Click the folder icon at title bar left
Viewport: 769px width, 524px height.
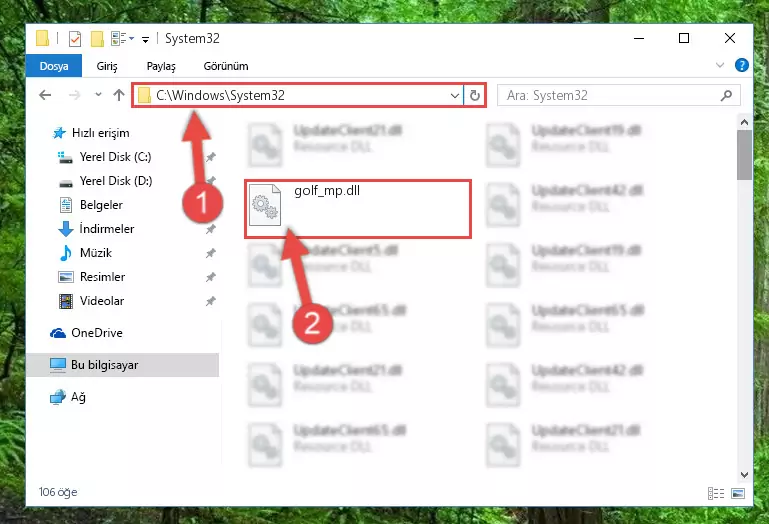pyautogui.click(x=43, y=38)
